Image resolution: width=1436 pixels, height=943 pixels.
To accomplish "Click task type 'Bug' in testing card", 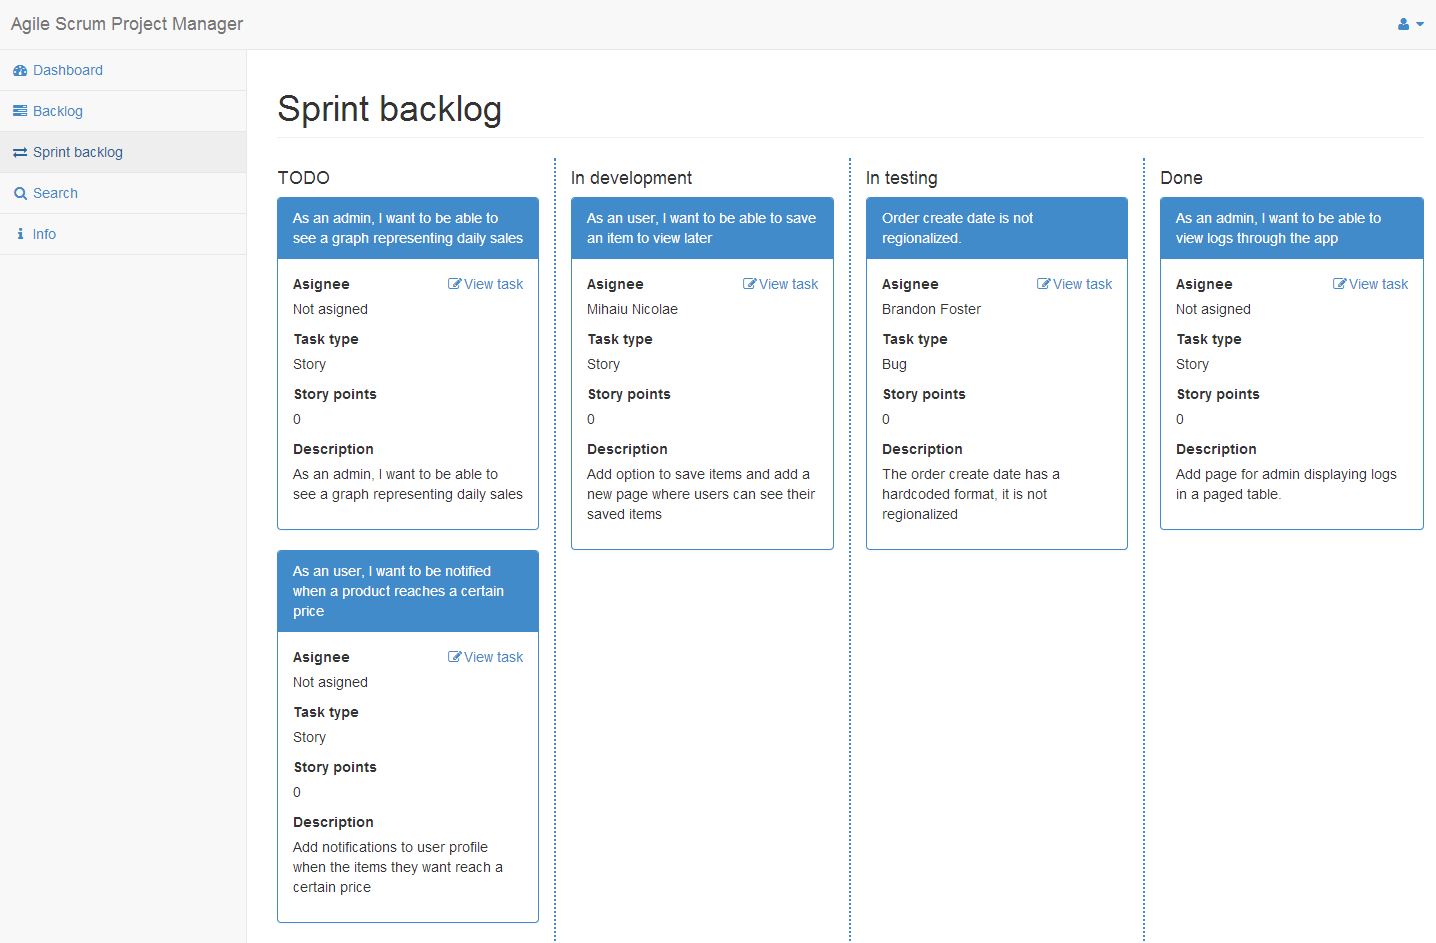I will coord(894,364).
